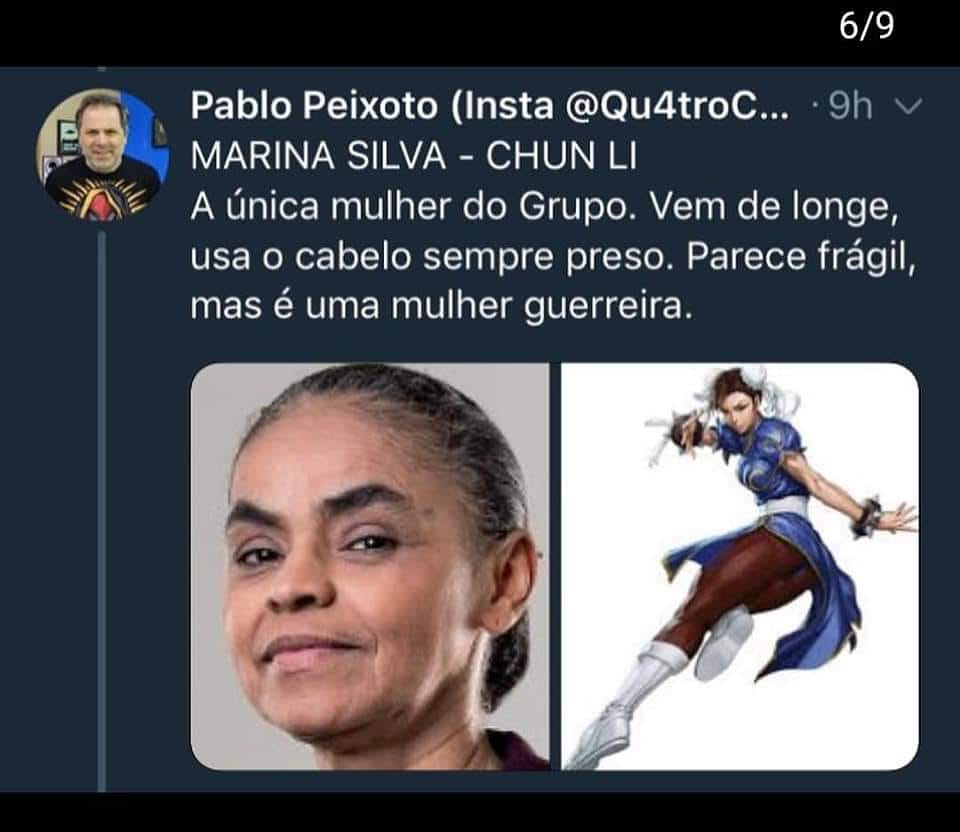The height and width of the screenshot is (832, 960).
Task: Tap the black strip below the images
Action: tap(480, 812)
